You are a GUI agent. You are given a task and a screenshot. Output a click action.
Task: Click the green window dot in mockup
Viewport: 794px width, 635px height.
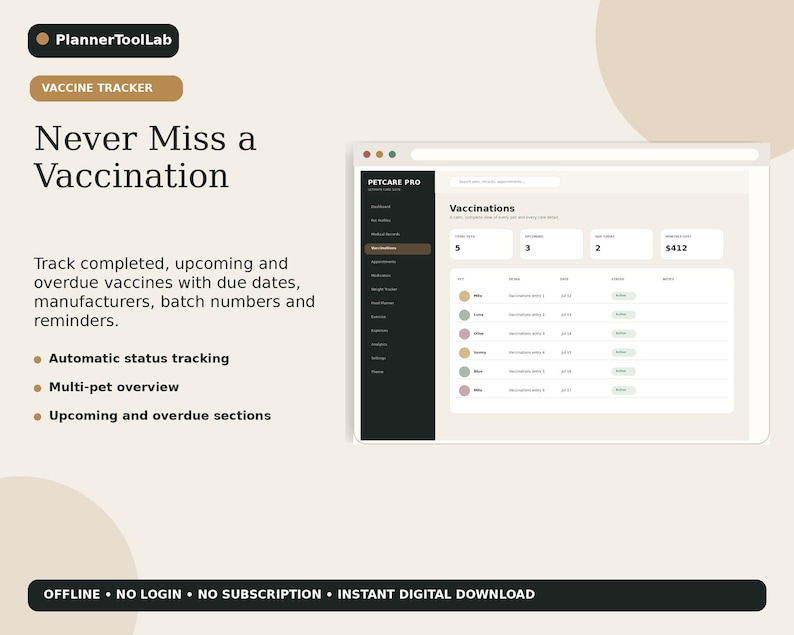coord(392,154)
